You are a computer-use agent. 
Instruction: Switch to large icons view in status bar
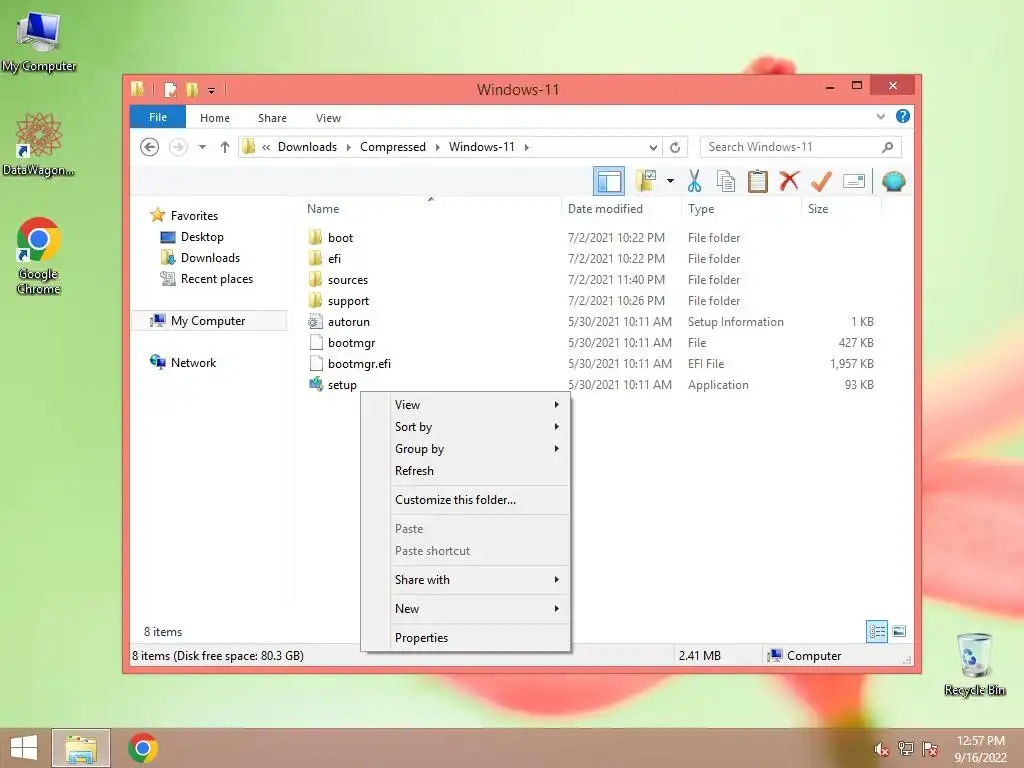(899, 632)
